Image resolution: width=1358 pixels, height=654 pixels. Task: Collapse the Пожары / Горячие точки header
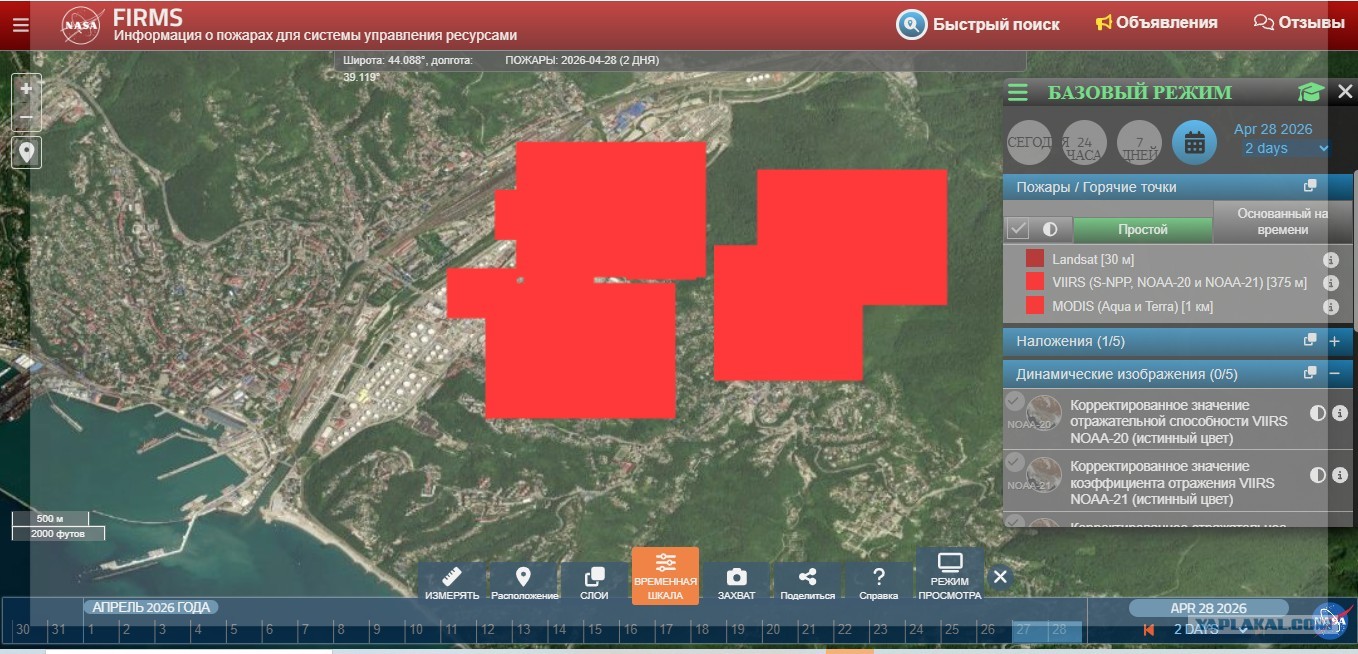(1096, 187)
